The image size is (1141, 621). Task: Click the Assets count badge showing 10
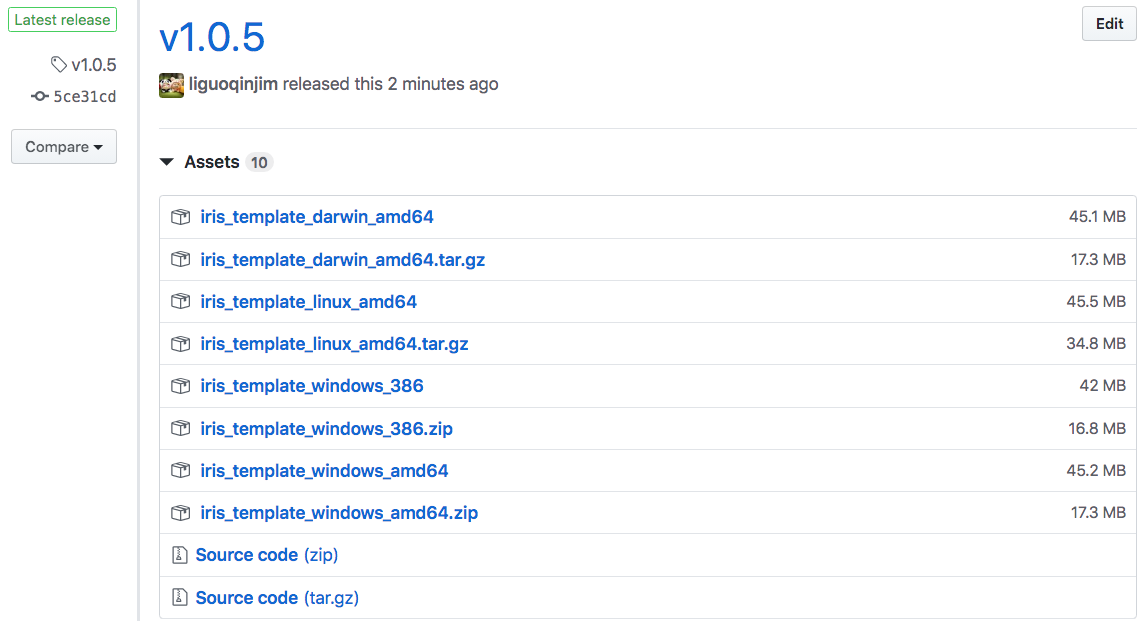259,161
